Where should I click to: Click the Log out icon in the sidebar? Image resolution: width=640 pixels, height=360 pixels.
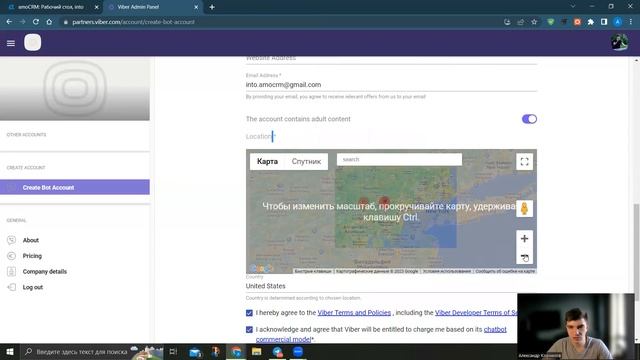(x=11, y=287)
